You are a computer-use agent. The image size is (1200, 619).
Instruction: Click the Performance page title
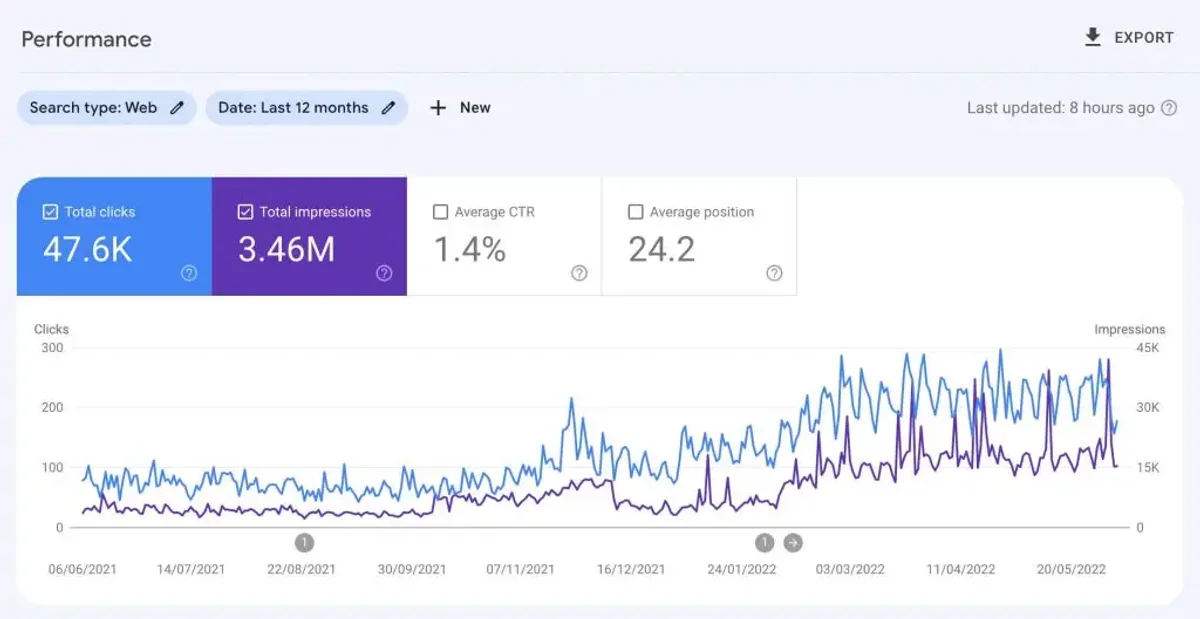point(86,39)
